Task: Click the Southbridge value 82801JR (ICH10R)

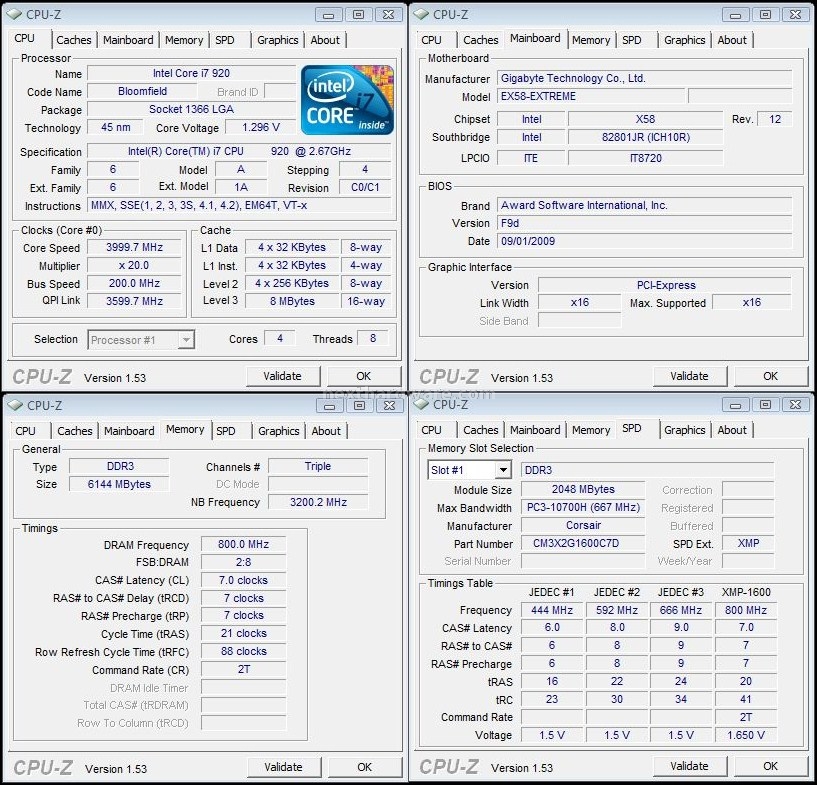Action: click(646, 138)
